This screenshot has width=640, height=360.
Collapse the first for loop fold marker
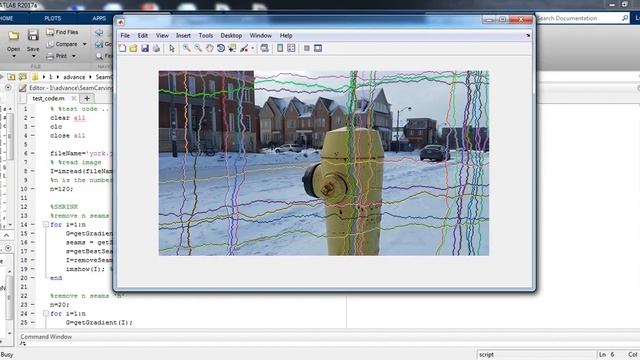pos(46,224)
